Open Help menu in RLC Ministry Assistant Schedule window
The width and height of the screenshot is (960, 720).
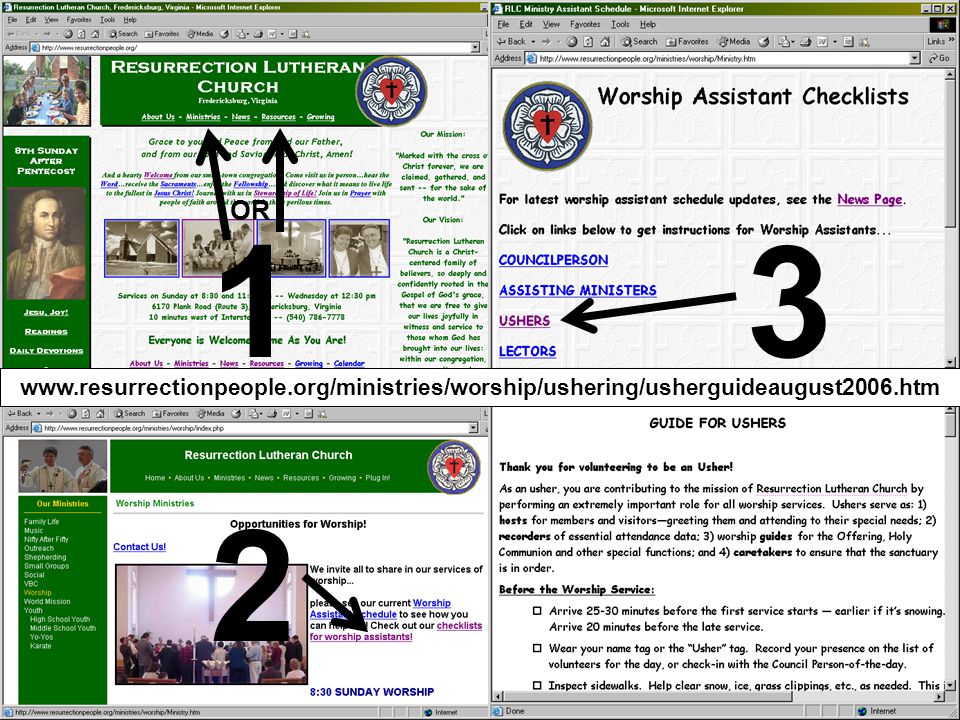(648, 24)
